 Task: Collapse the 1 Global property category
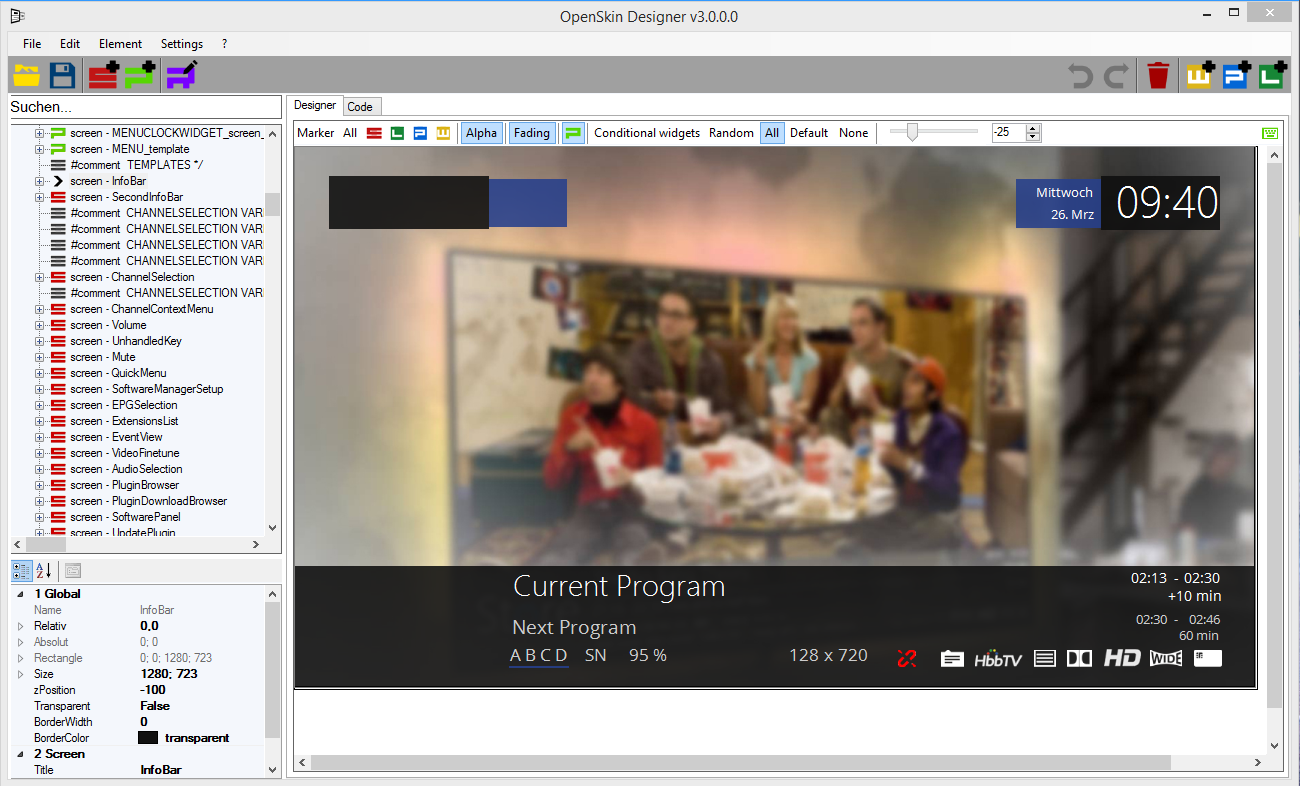[x=20, y=594]
